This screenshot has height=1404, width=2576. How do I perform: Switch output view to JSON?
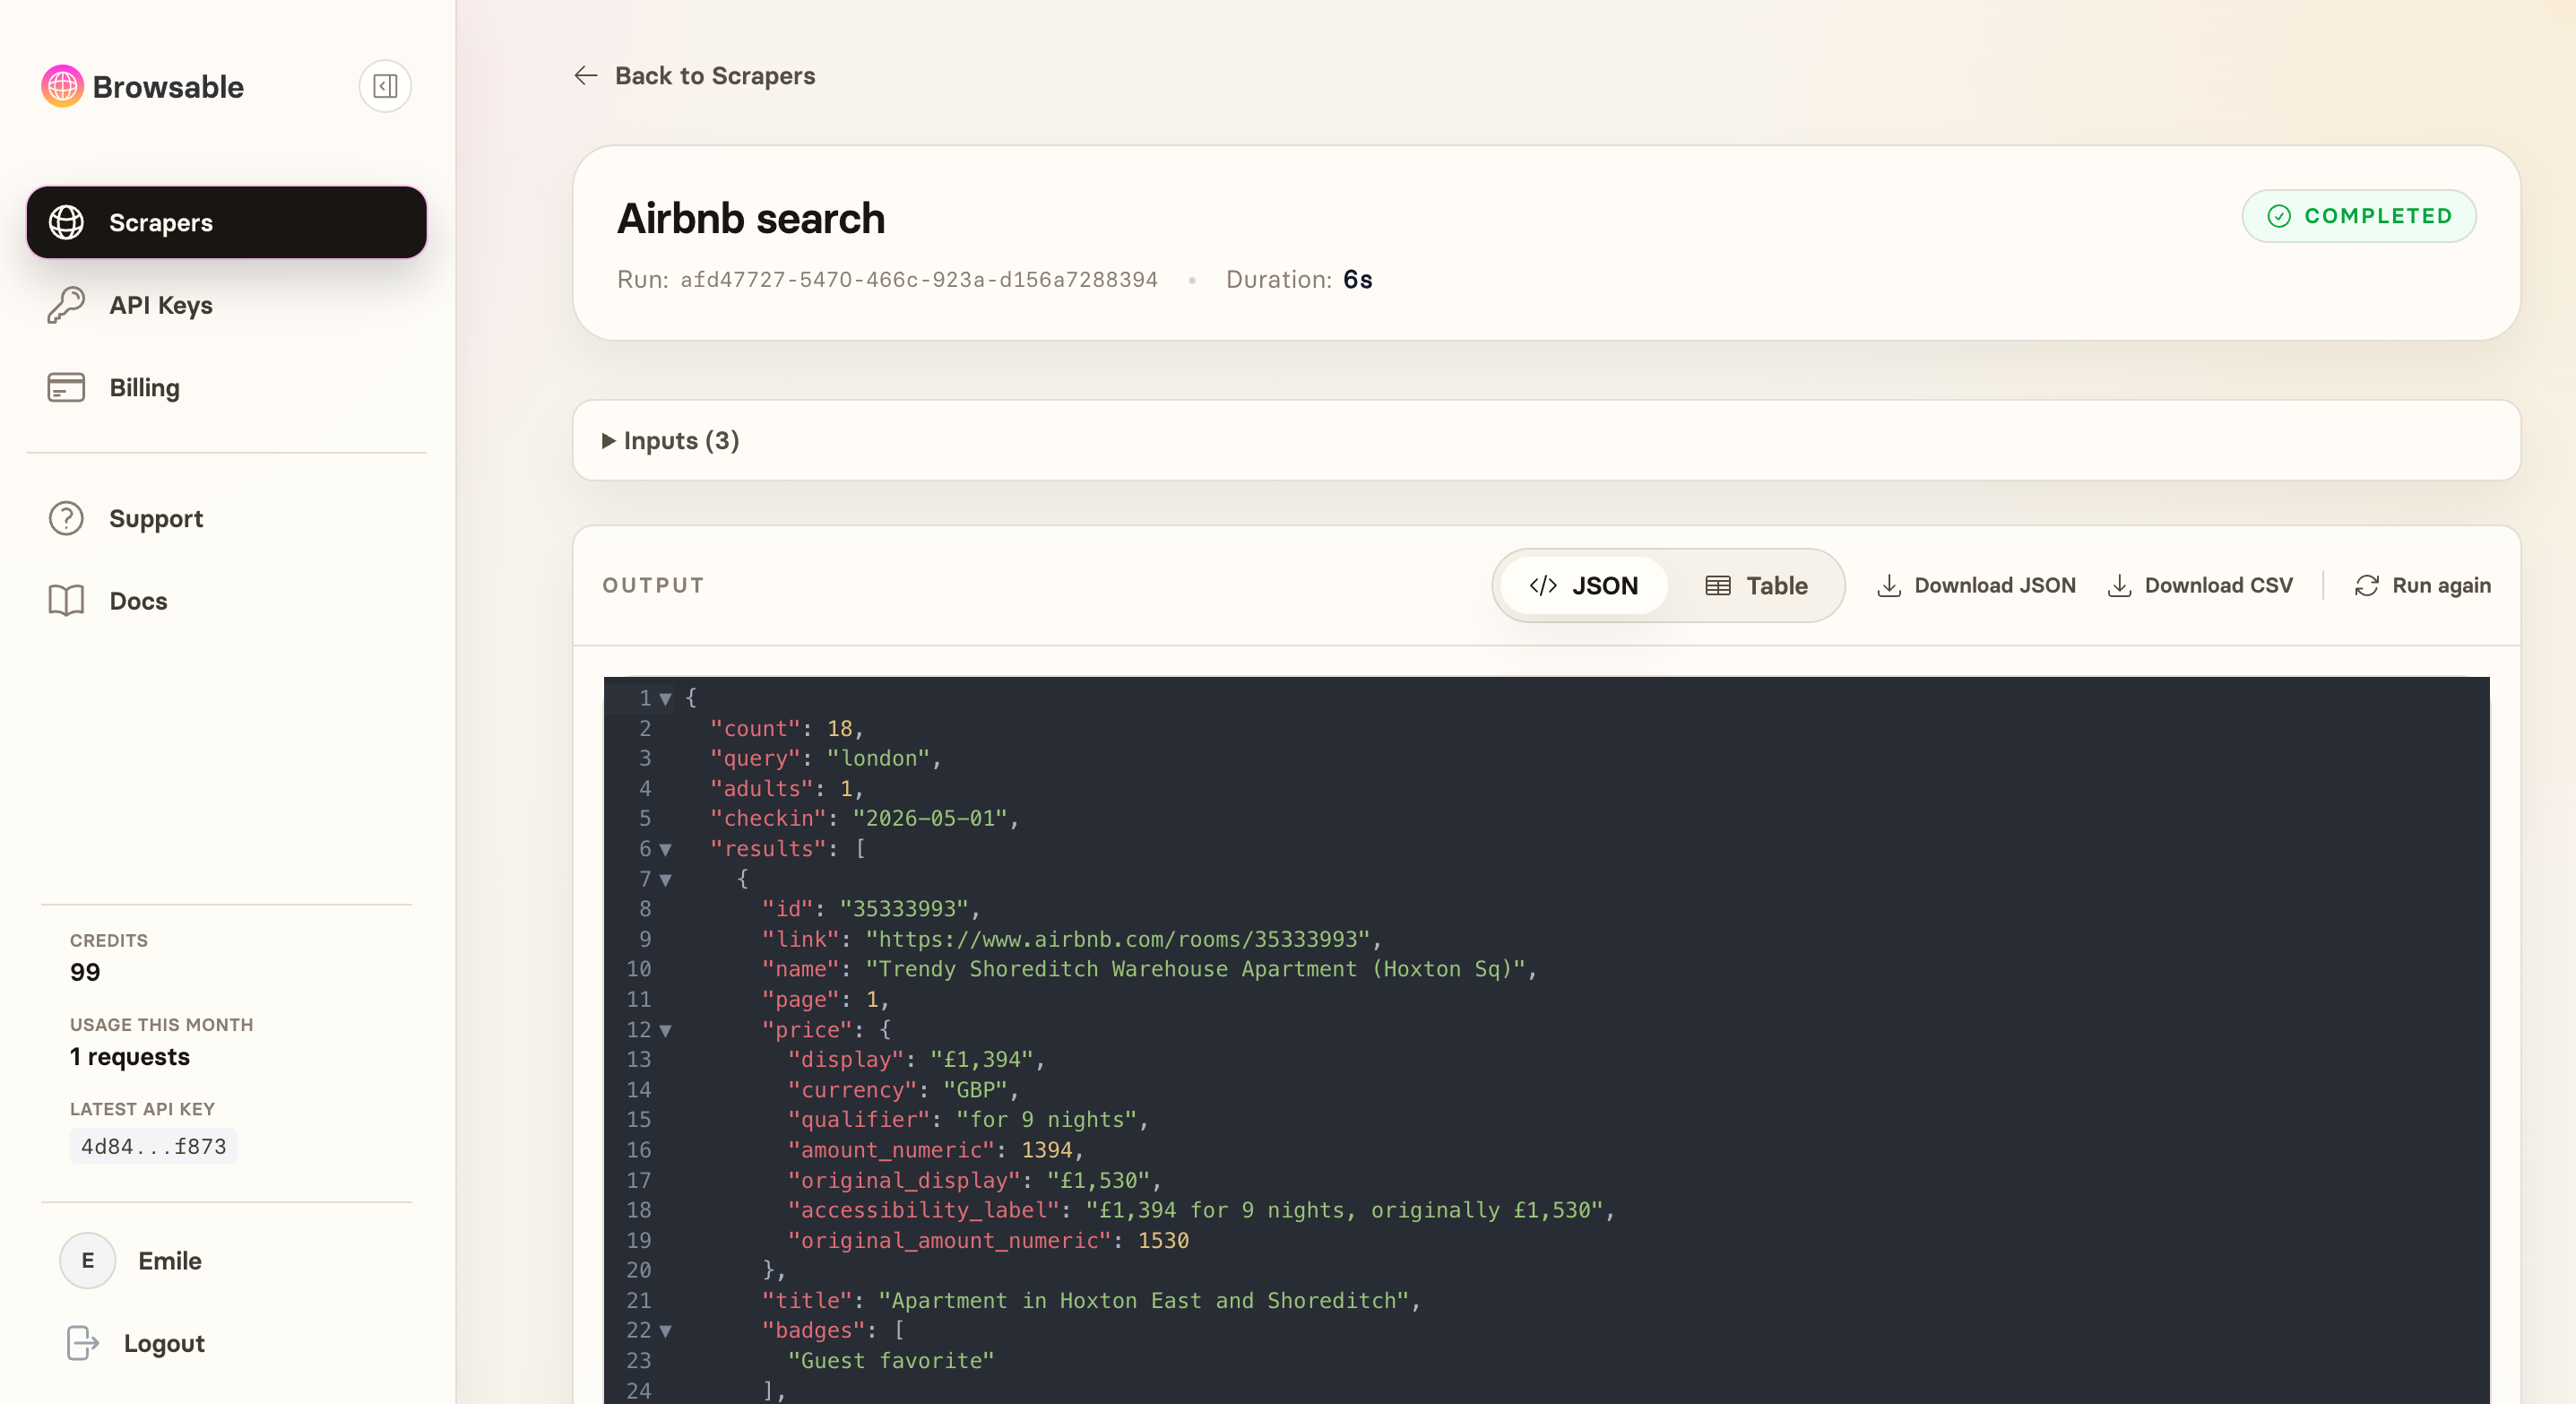click(x=1583, y=585)
